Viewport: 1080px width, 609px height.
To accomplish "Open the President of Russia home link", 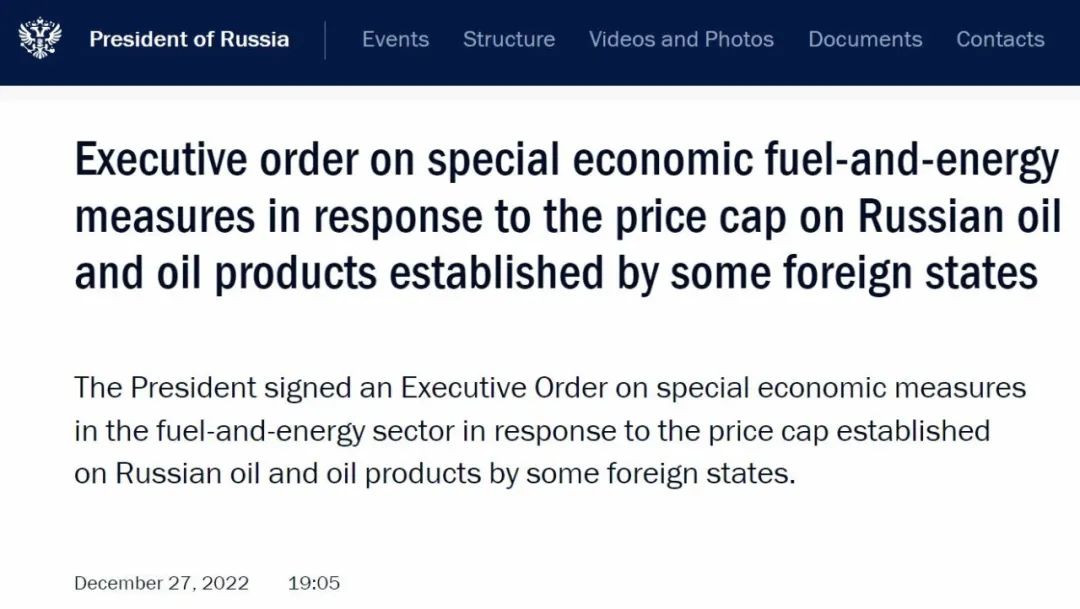I will pos(189,39).
